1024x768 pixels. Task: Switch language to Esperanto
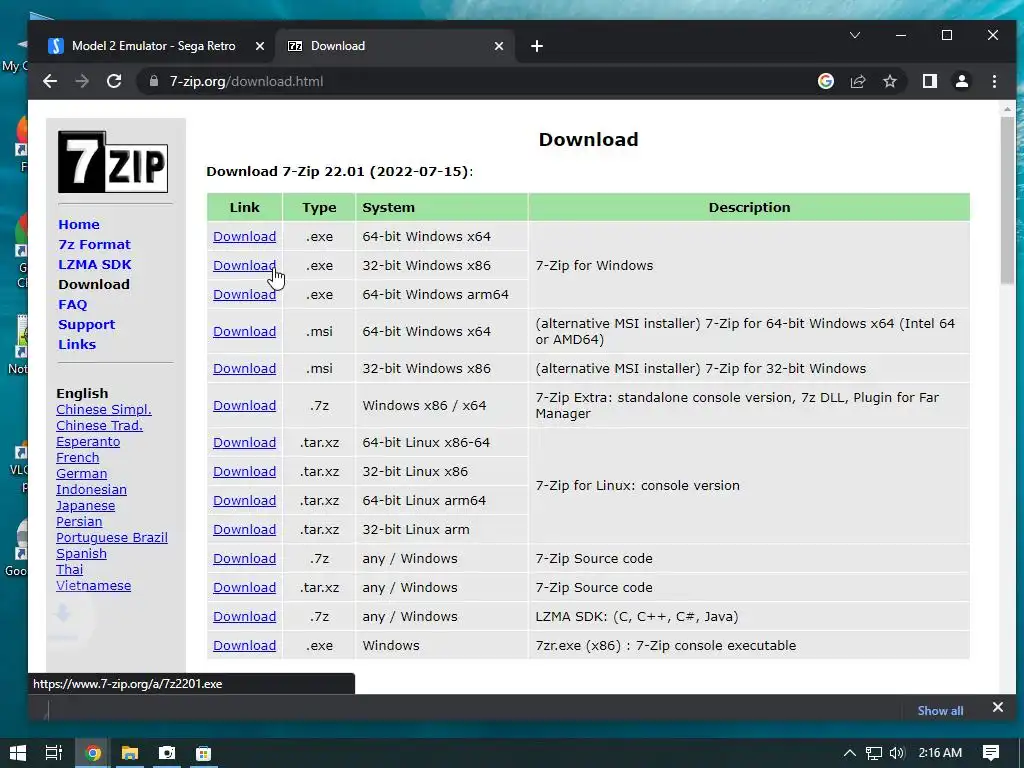[x=88, y=441]
